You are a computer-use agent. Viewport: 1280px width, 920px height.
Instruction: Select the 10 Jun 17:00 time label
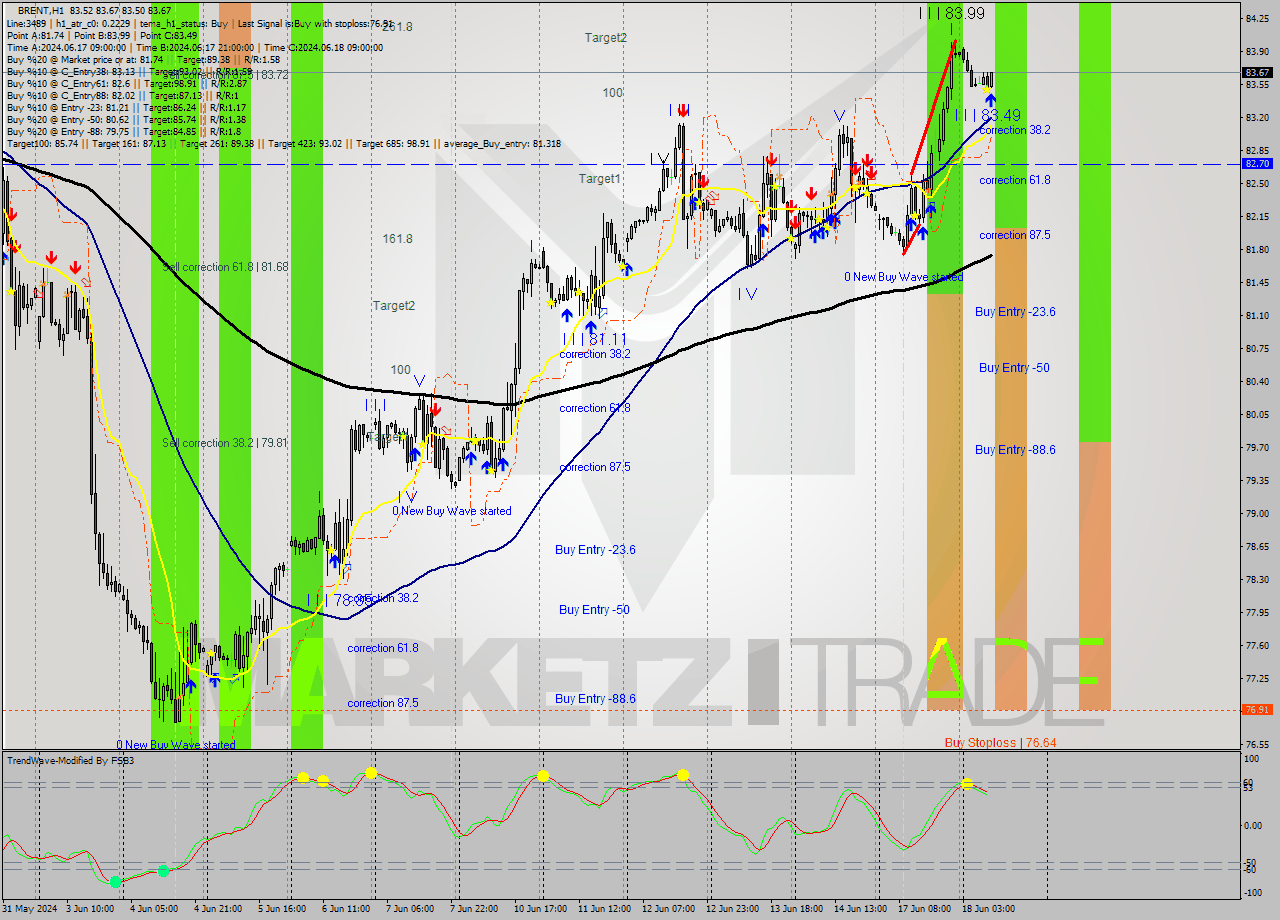541,909
